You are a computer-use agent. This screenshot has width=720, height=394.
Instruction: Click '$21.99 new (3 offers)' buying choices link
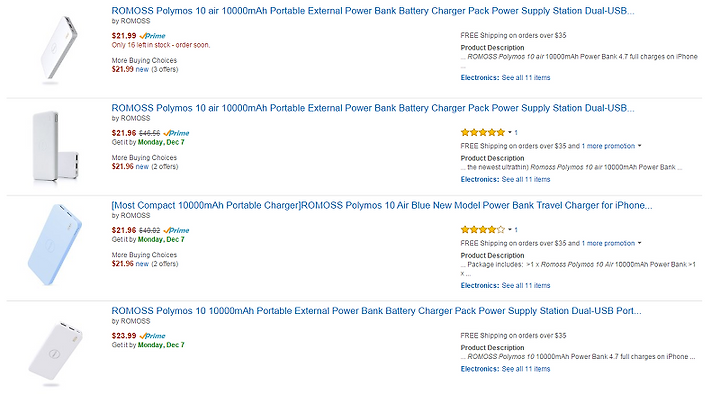tap(145, 69)
